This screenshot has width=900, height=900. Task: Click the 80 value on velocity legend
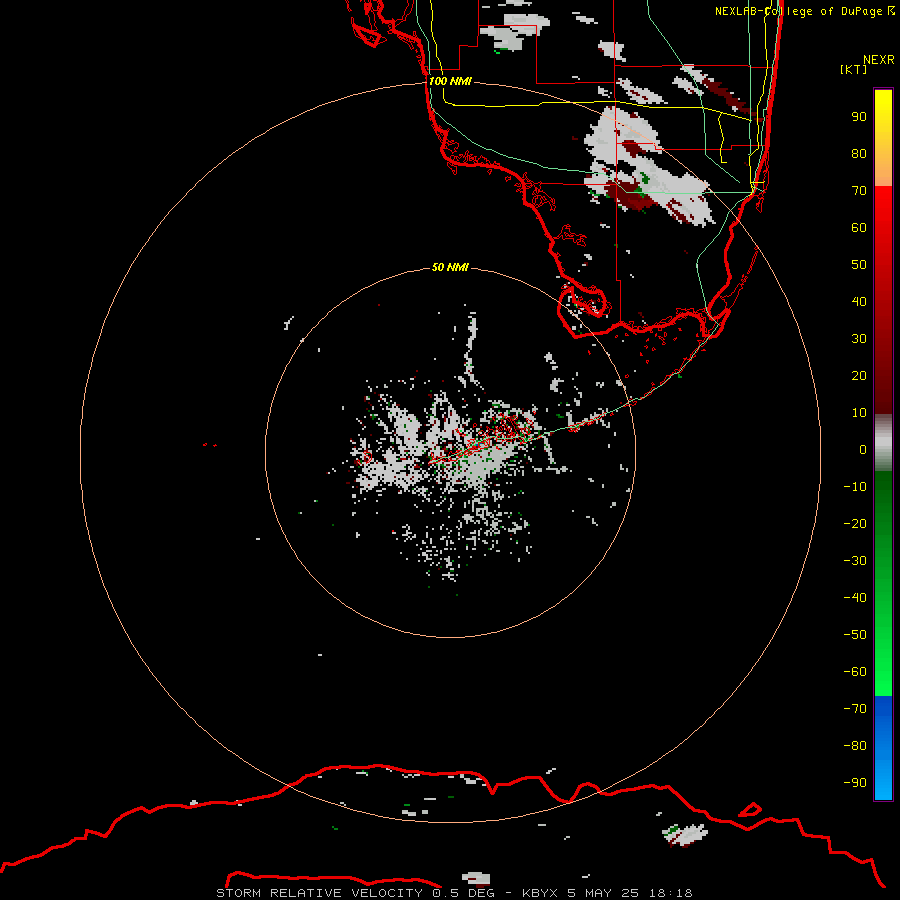point(859,153)
